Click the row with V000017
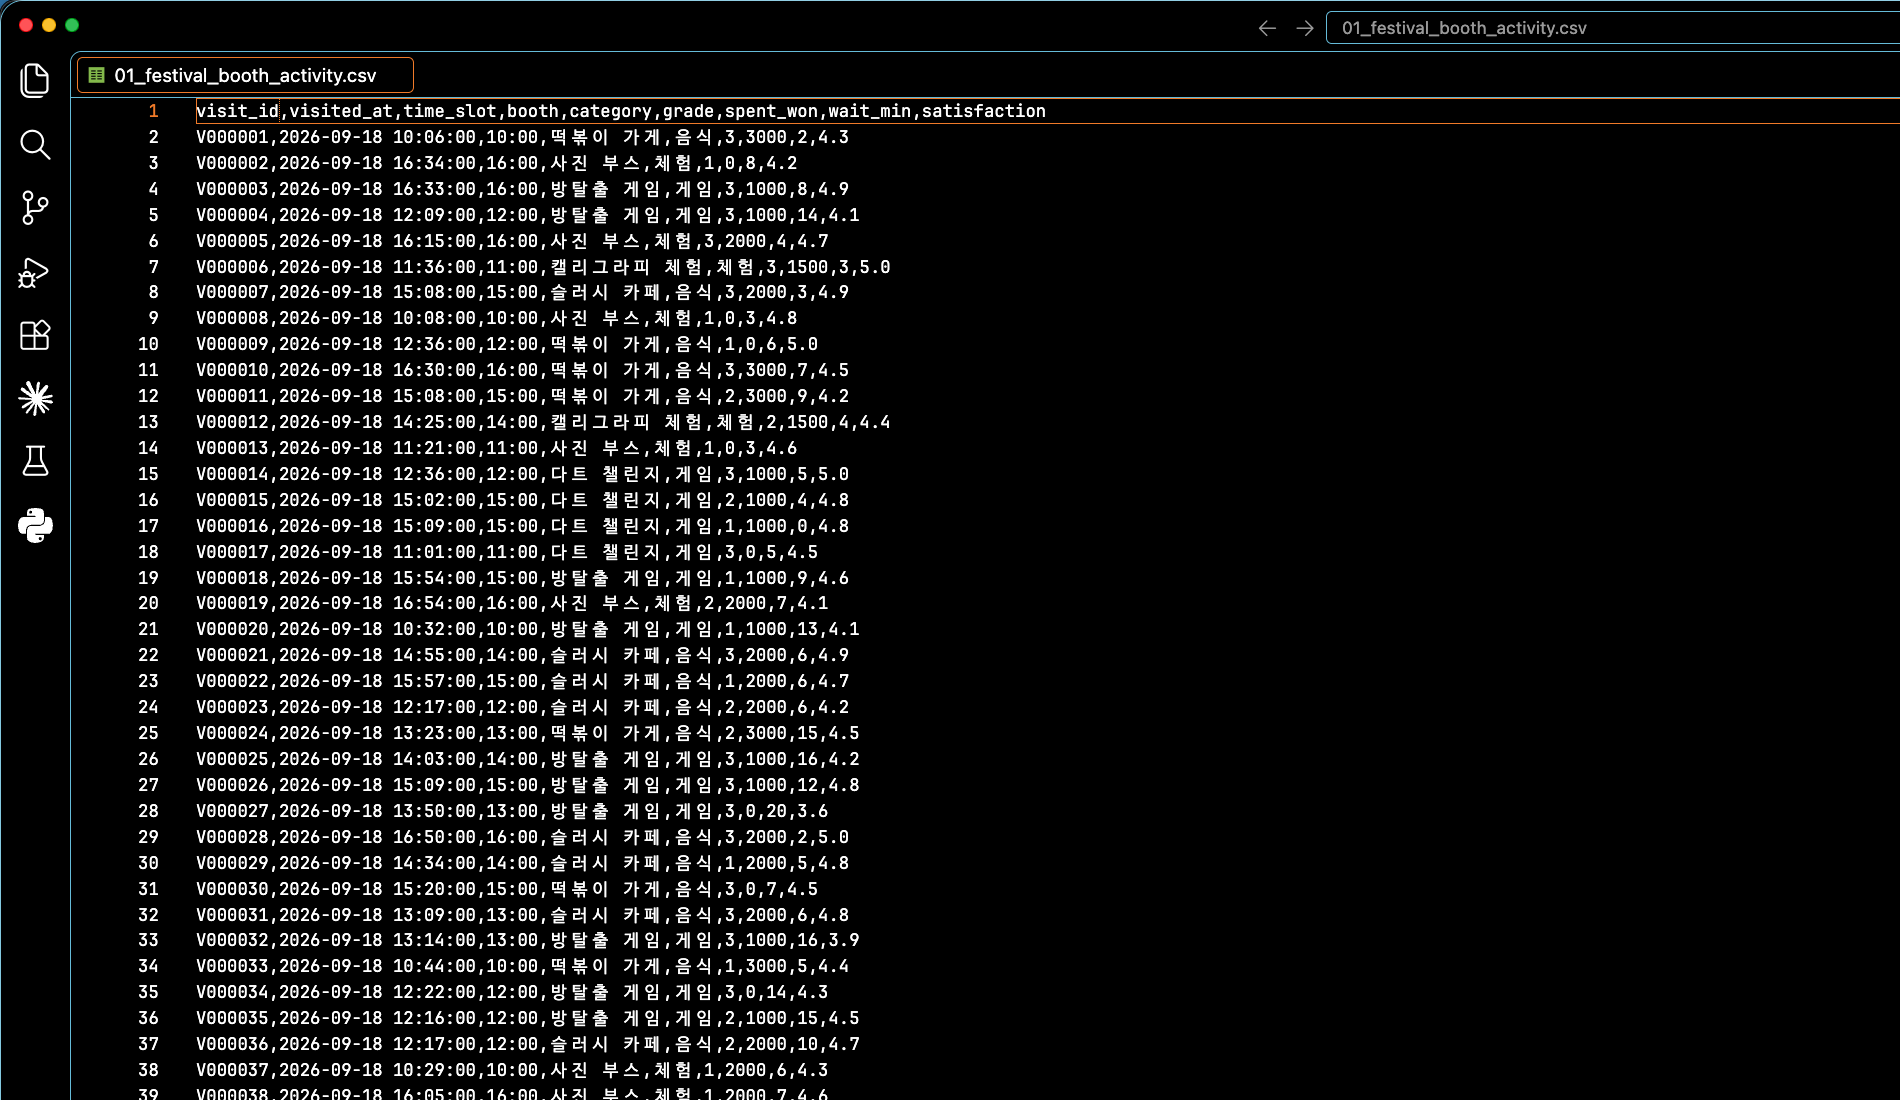 (507, 552)
